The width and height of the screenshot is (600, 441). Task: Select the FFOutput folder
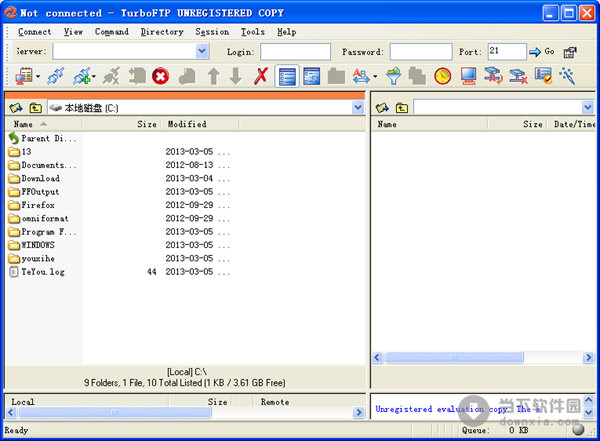(x=34, y=192)
